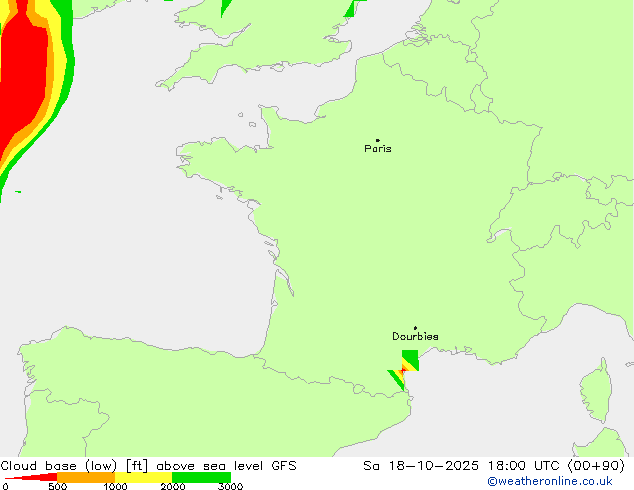634x490 pixels.
Task: Click the legend value 1000
Action: [115, 486]
